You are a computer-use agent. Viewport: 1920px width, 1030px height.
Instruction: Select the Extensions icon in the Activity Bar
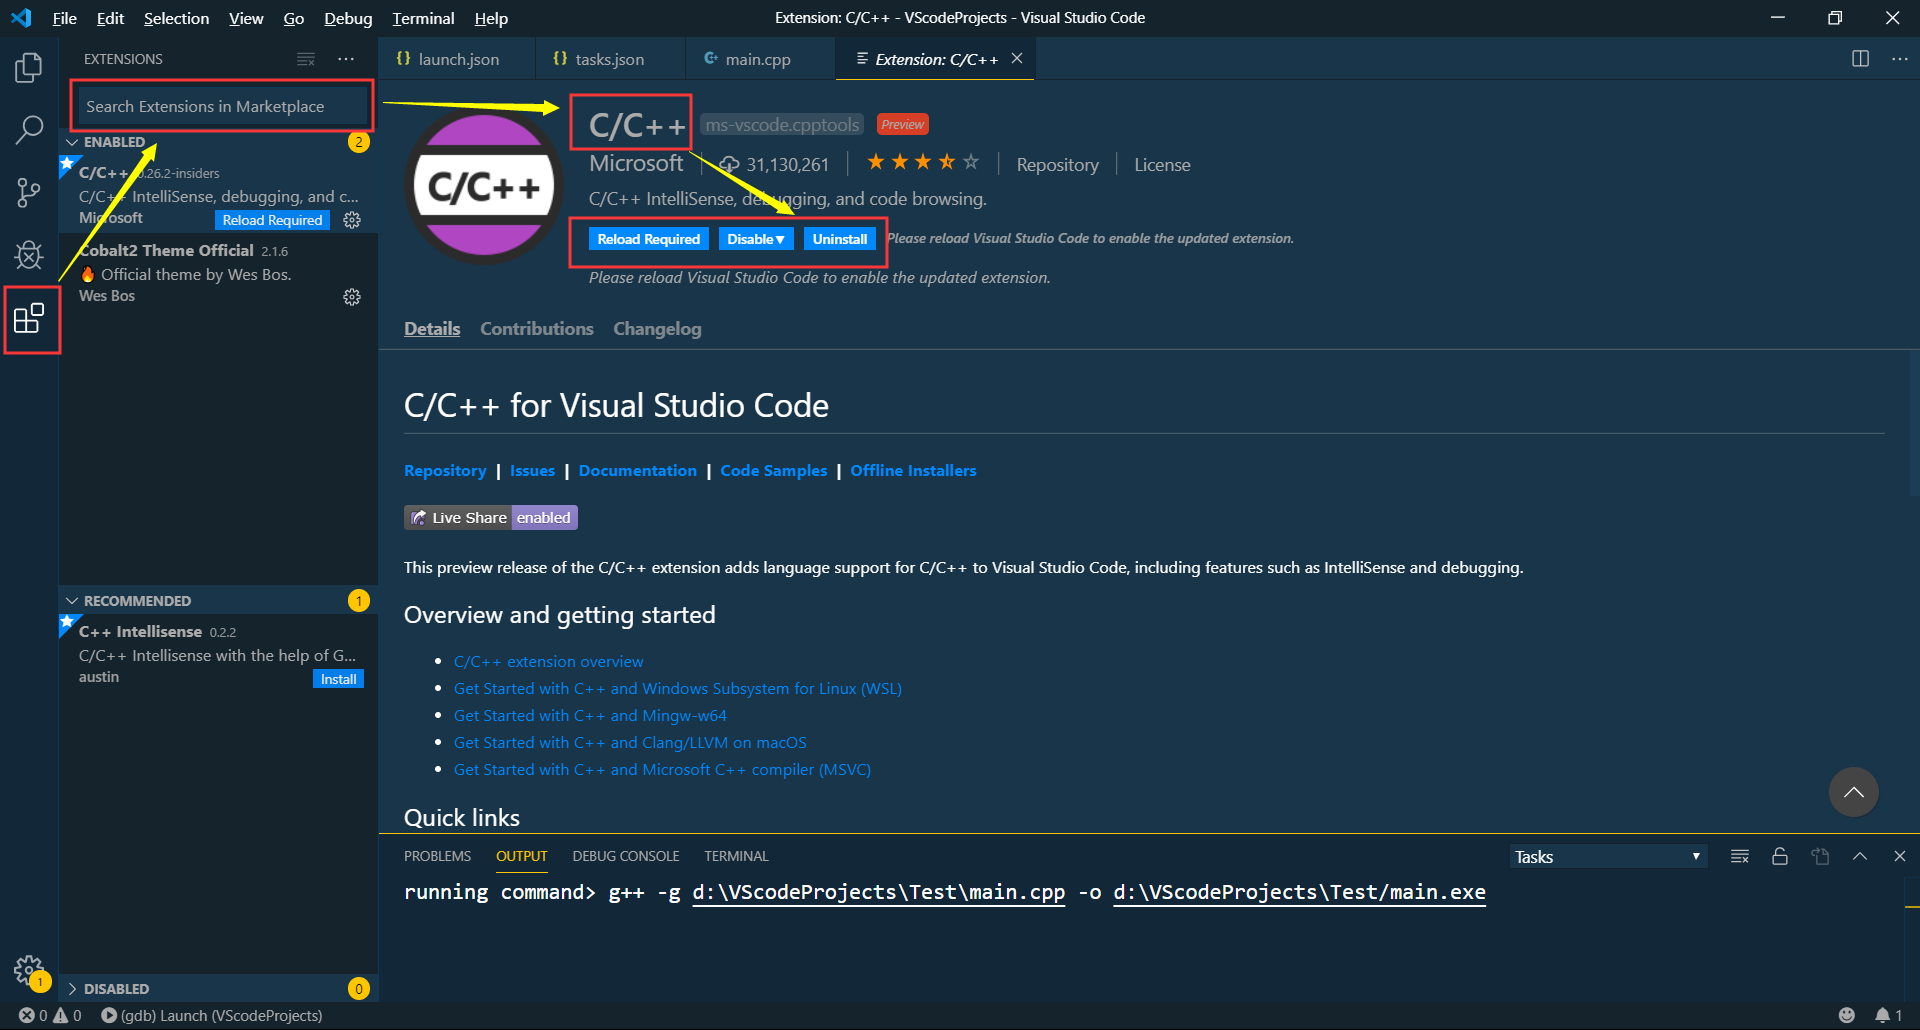point(31,318)
